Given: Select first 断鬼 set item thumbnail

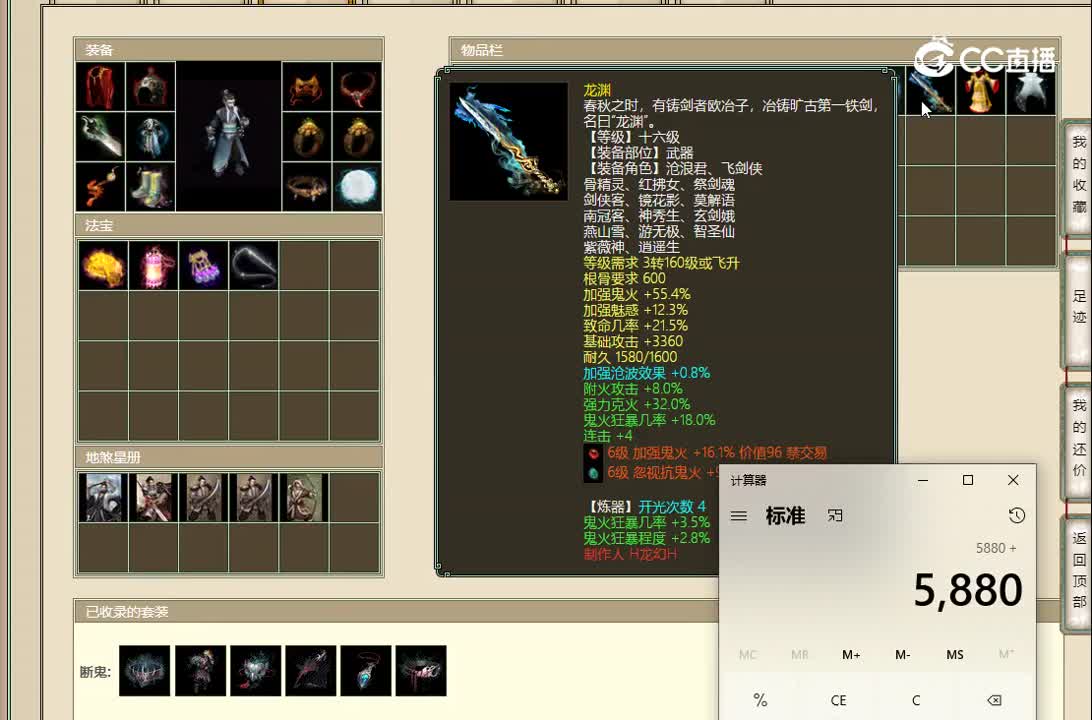Looking at the screenshot, I should 144,671.
